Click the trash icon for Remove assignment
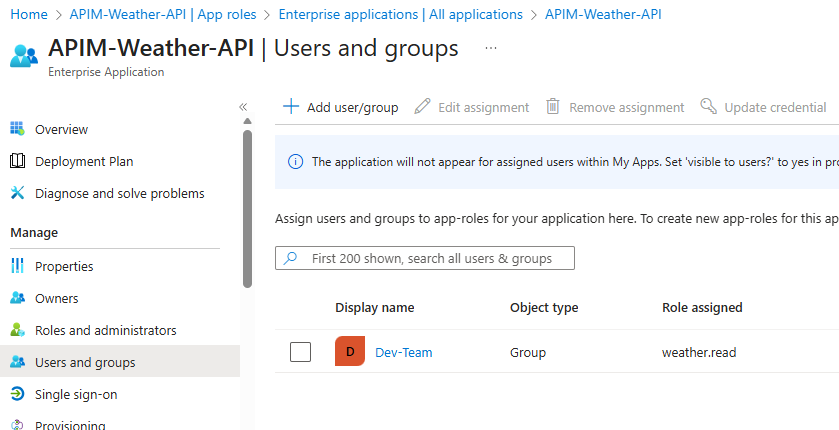Screen dimensions: 839x430 click(x=553, y=106)
